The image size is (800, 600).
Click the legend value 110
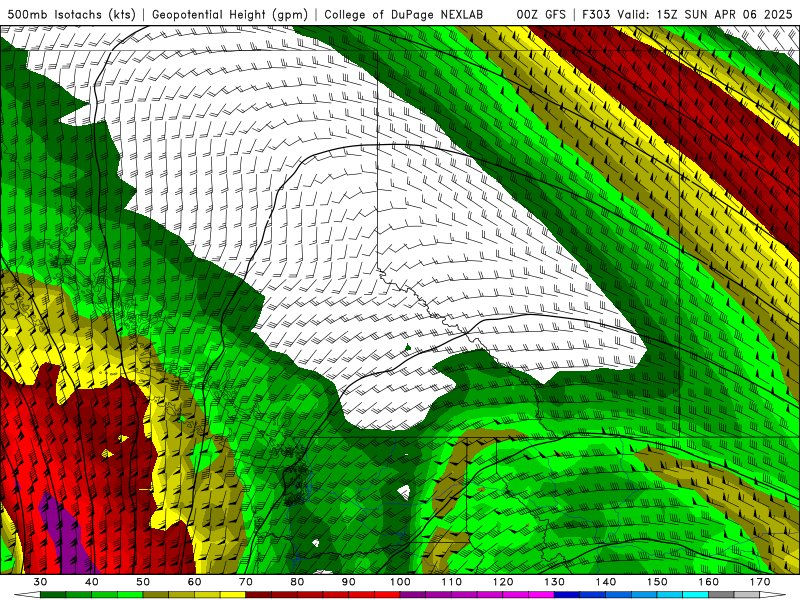(x=452, y=582)
